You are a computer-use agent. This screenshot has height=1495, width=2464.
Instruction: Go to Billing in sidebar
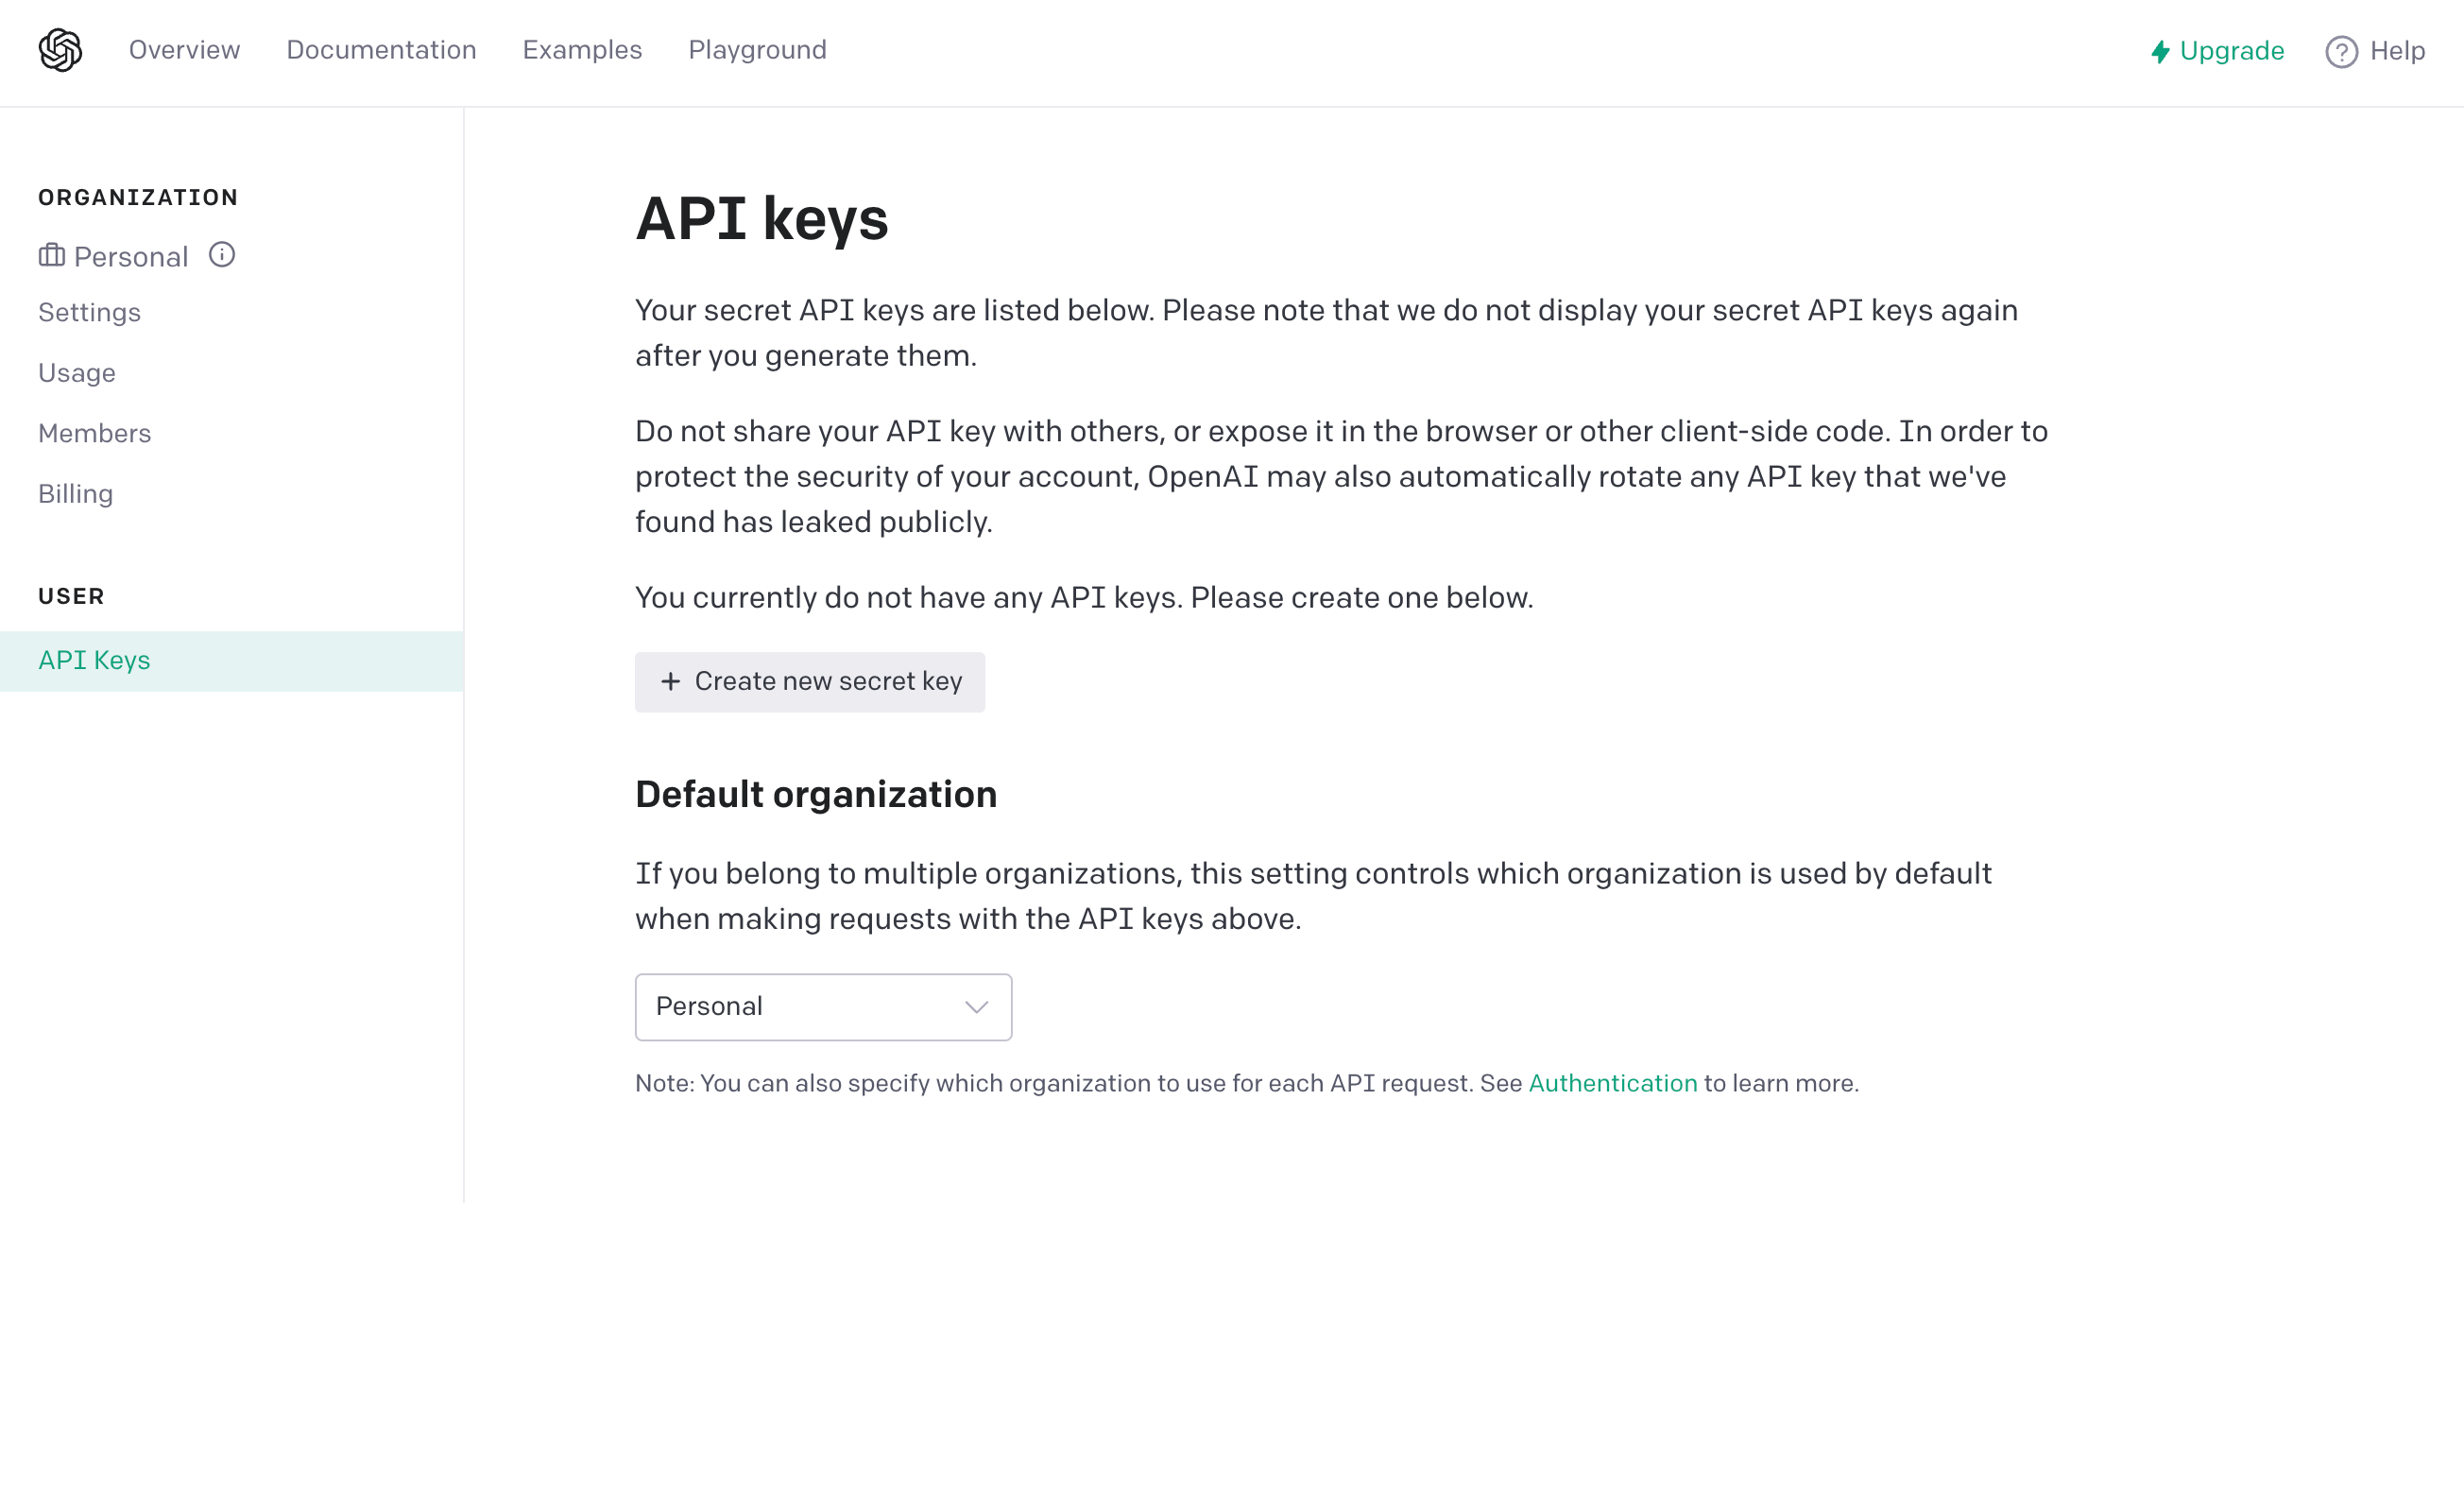tap(76, 494)
